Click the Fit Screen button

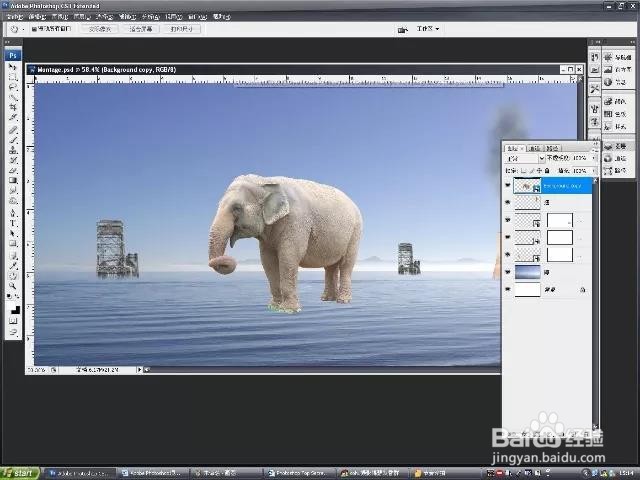pyautogui.click(x=141, y=29)
